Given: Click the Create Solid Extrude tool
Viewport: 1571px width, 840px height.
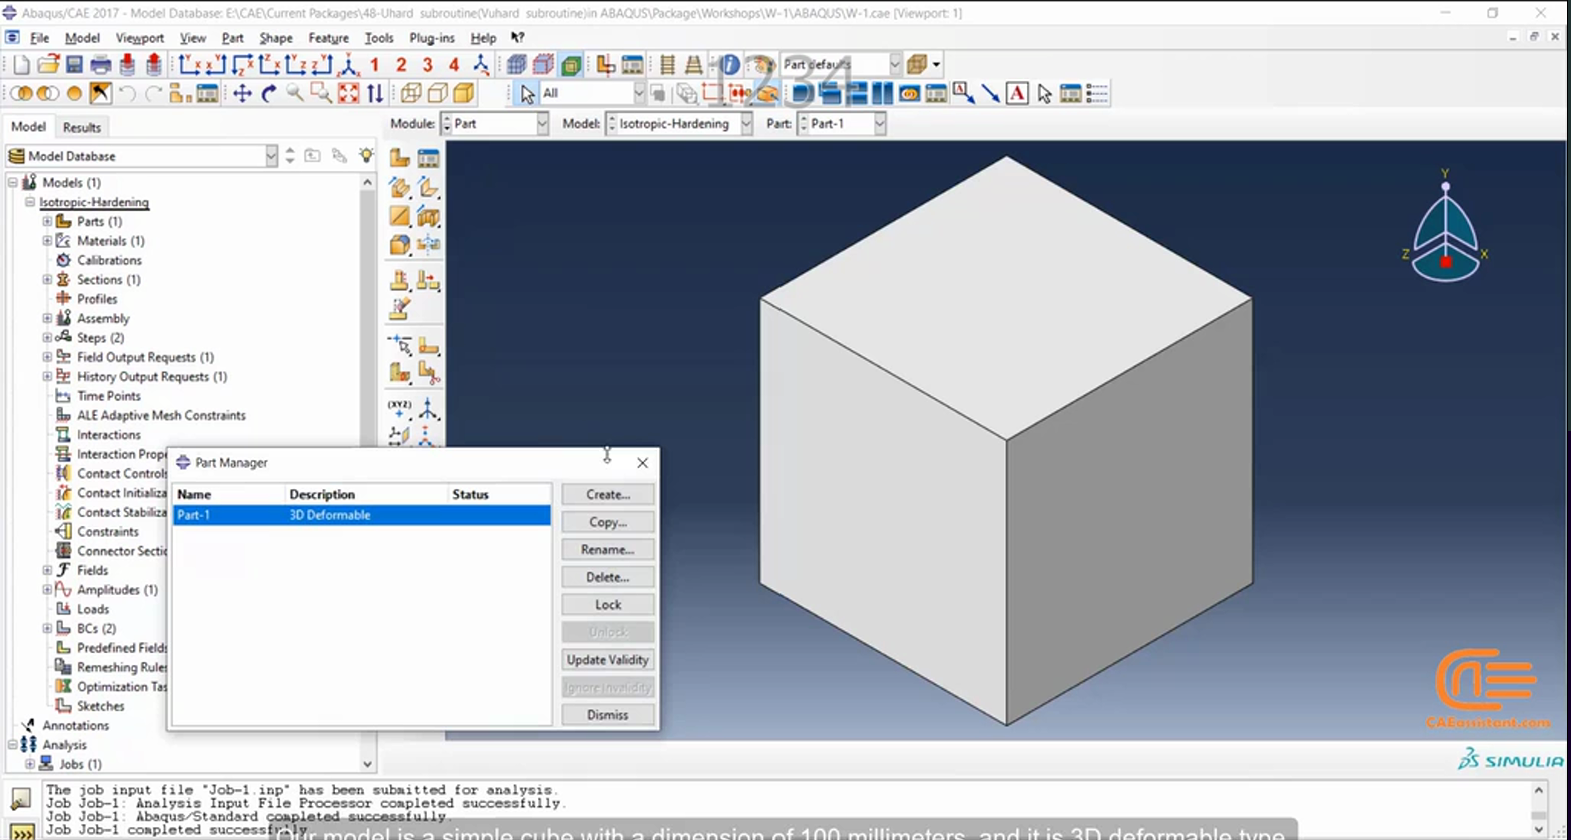Looking at the screenshot, I should point(400,187).
